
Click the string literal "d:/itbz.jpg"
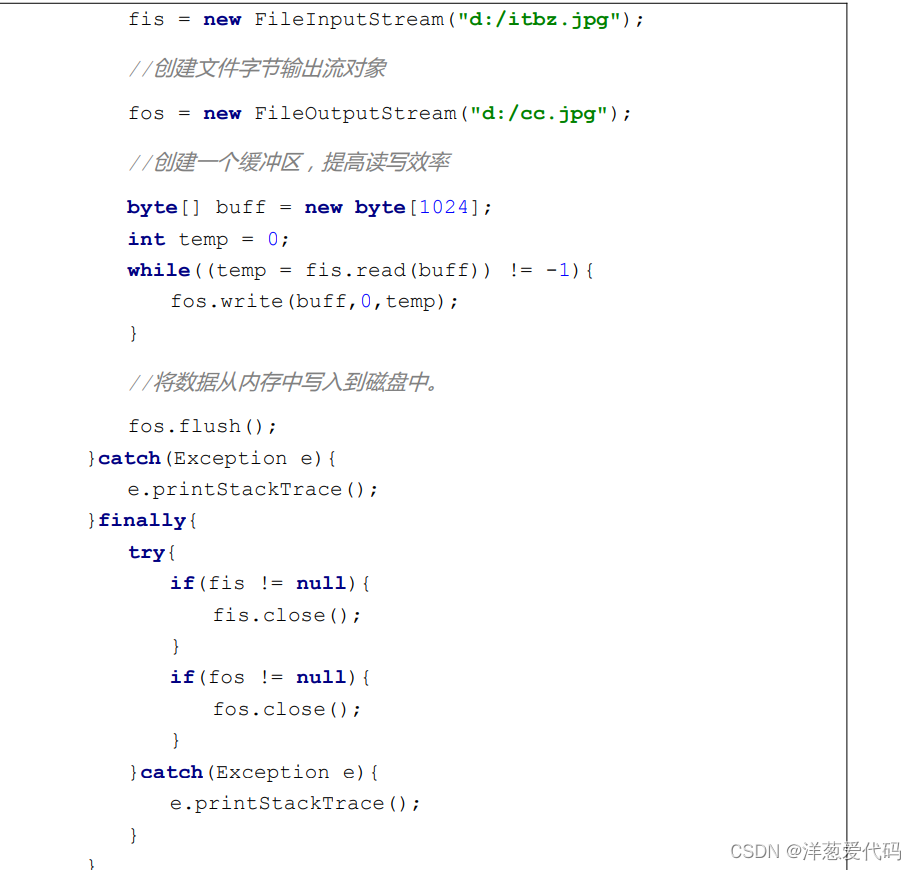tap(539, 20)
